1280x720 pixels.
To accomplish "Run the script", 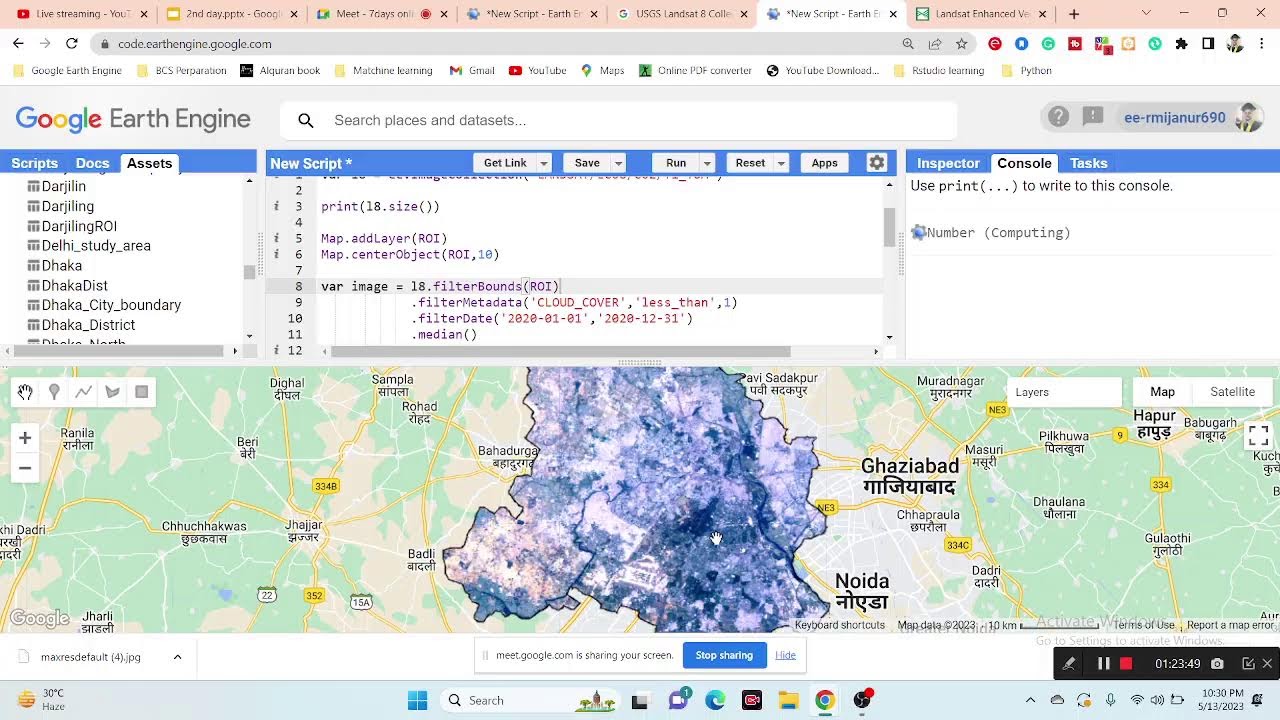I will tap(676, 163).
